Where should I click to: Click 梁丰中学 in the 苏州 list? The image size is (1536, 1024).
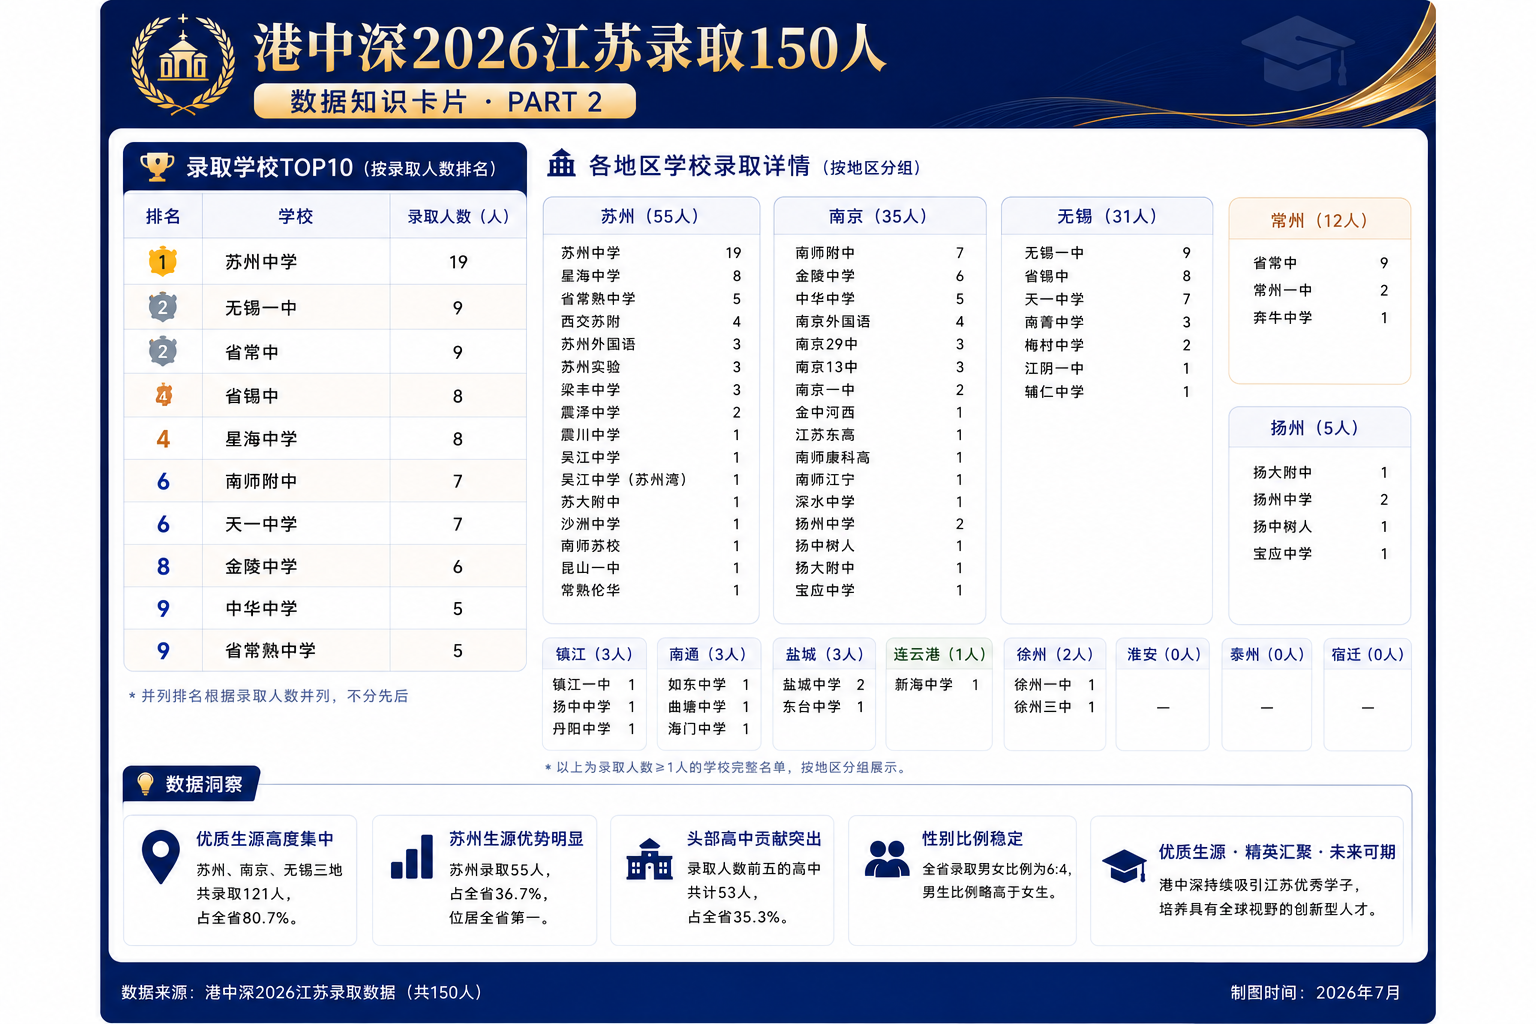(x=590, y=390)
